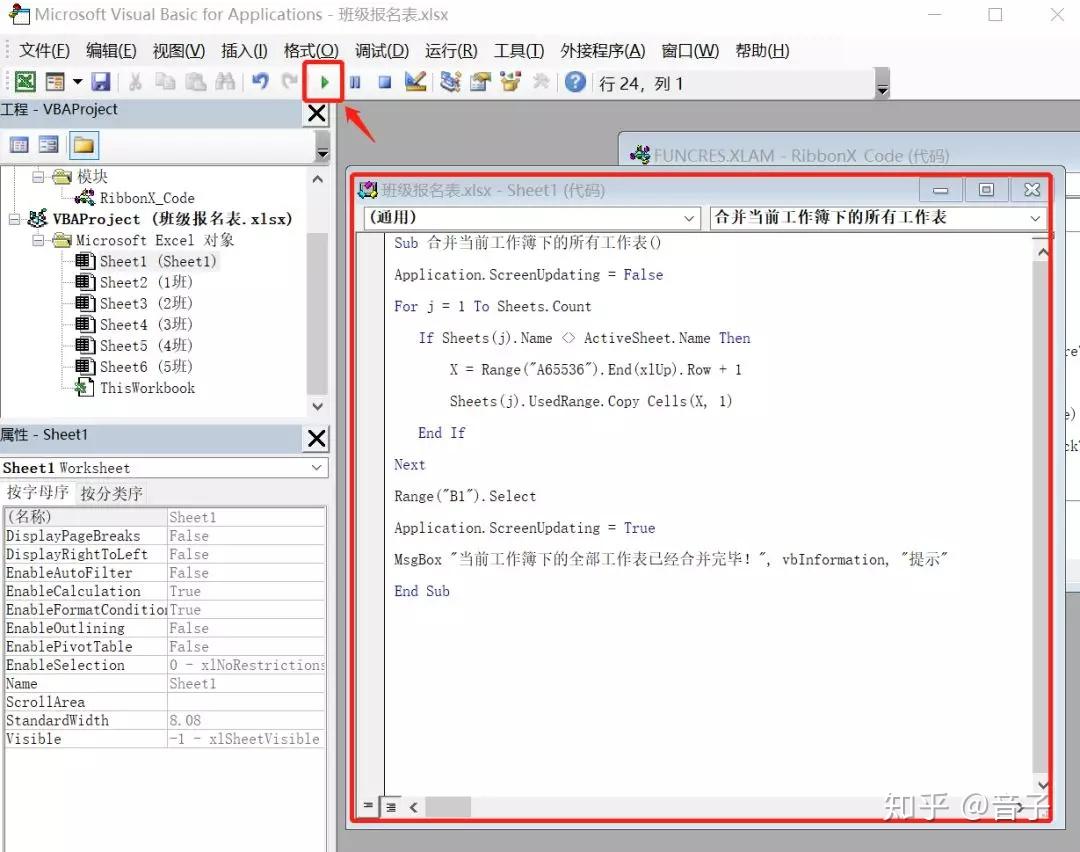This screenshot has height=852, width=1080.
Task: Open the 插入(I) menu
Action: (x=244, y=50)
